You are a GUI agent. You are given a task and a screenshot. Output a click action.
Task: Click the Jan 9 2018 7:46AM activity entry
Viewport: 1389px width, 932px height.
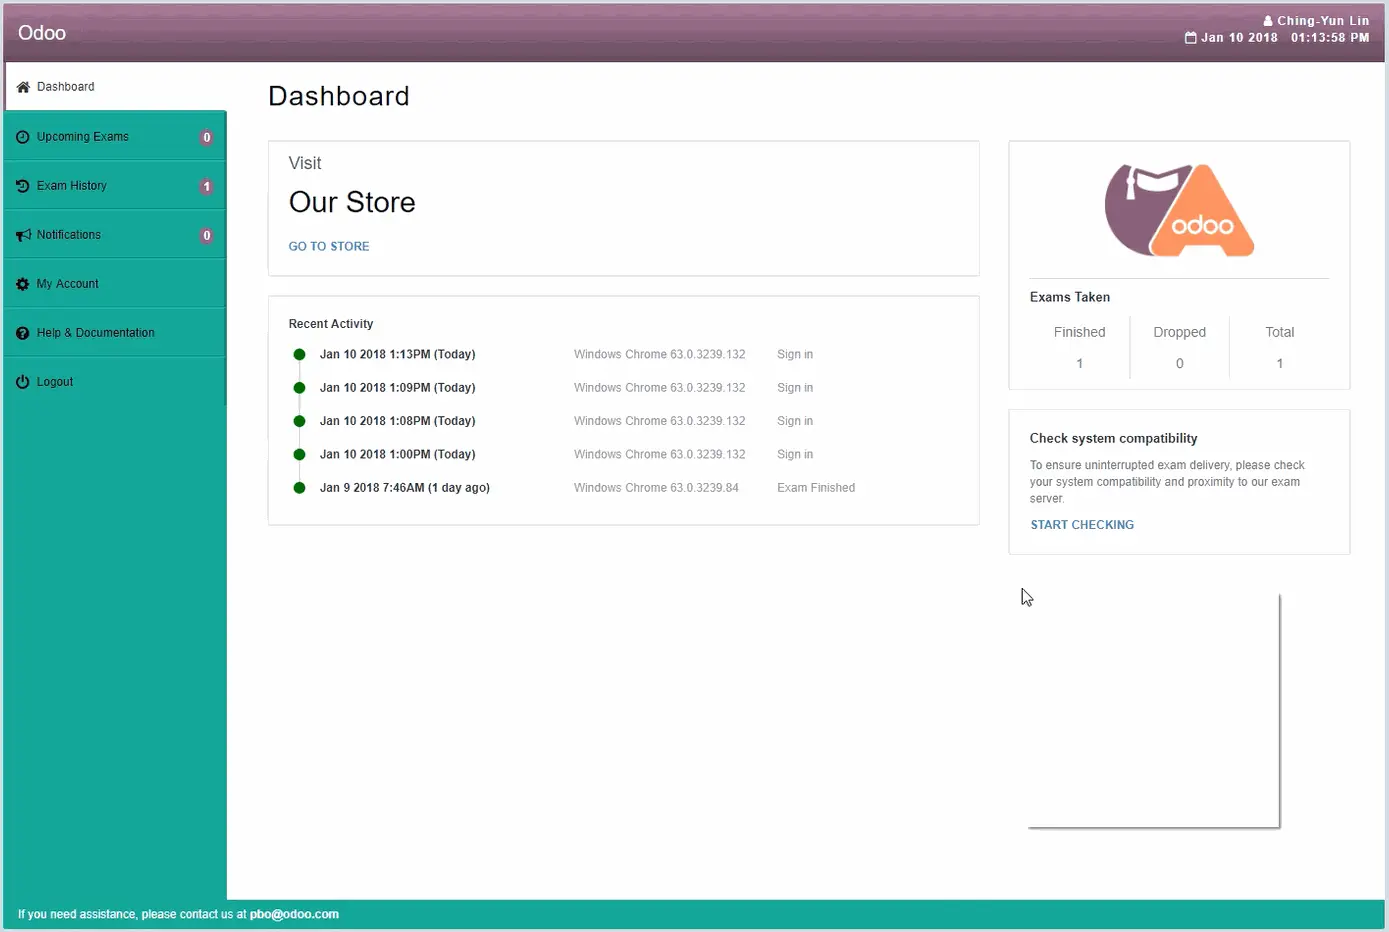[x=405, y=488]
